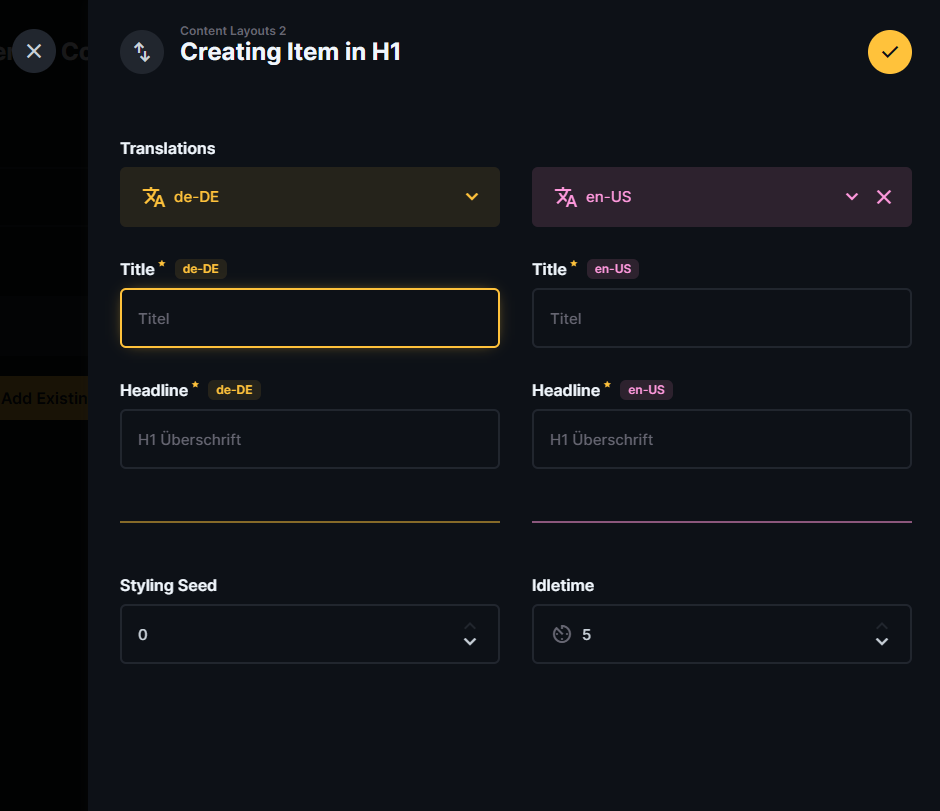
Task: Click the Add Existing button behind drawer
Action: point(44,398)
